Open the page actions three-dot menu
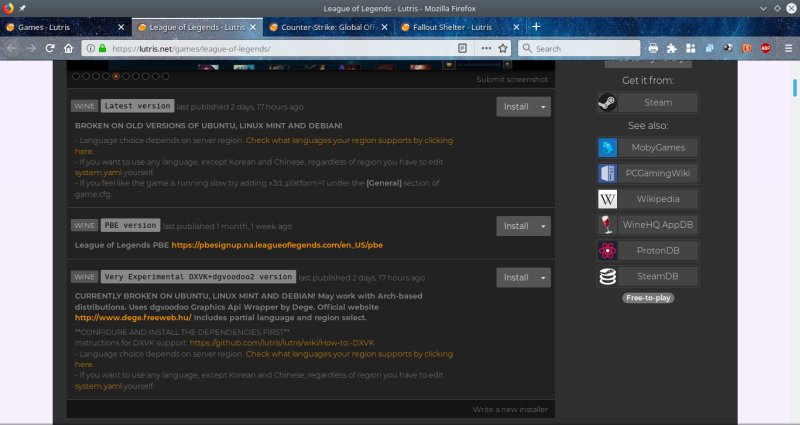Image resolution: width=800 pixels, height=425 pixels. (486, 48)
